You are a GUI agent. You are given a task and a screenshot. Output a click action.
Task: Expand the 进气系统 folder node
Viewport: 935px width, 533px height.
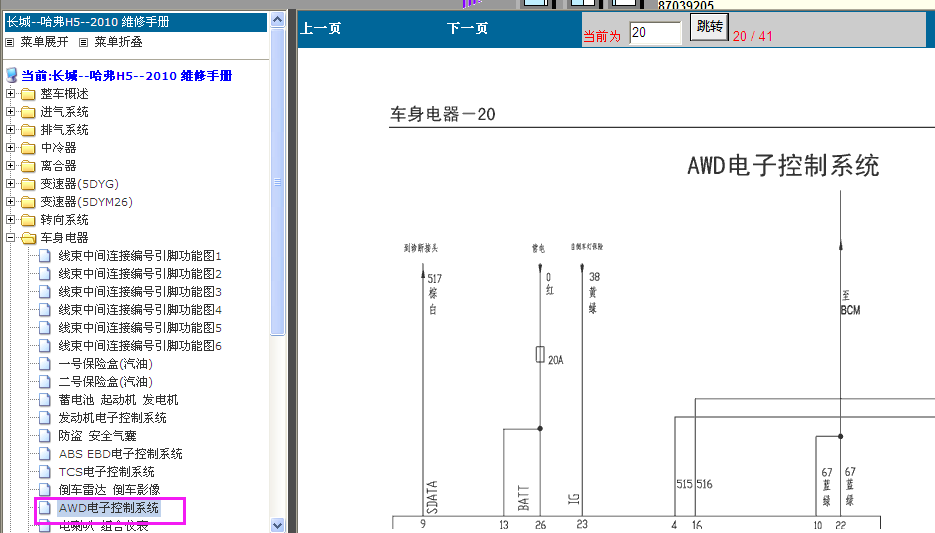pos(11,111)
